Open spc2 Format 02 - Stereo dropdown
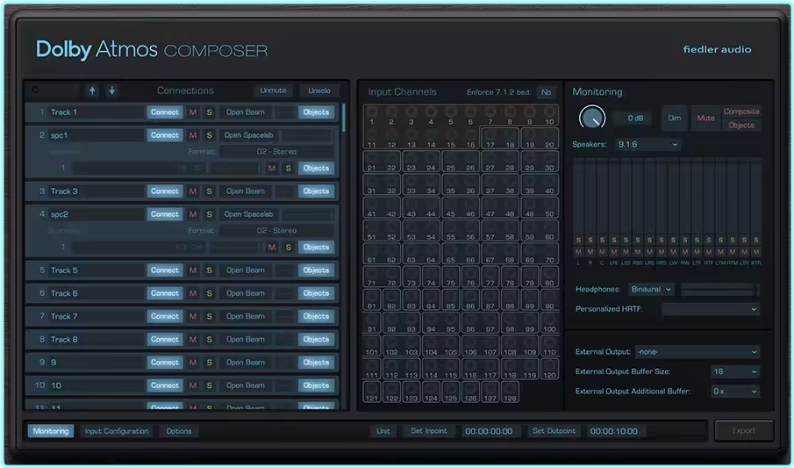Image resolution: width=794 pixels, height=468 pixels. 276,230
